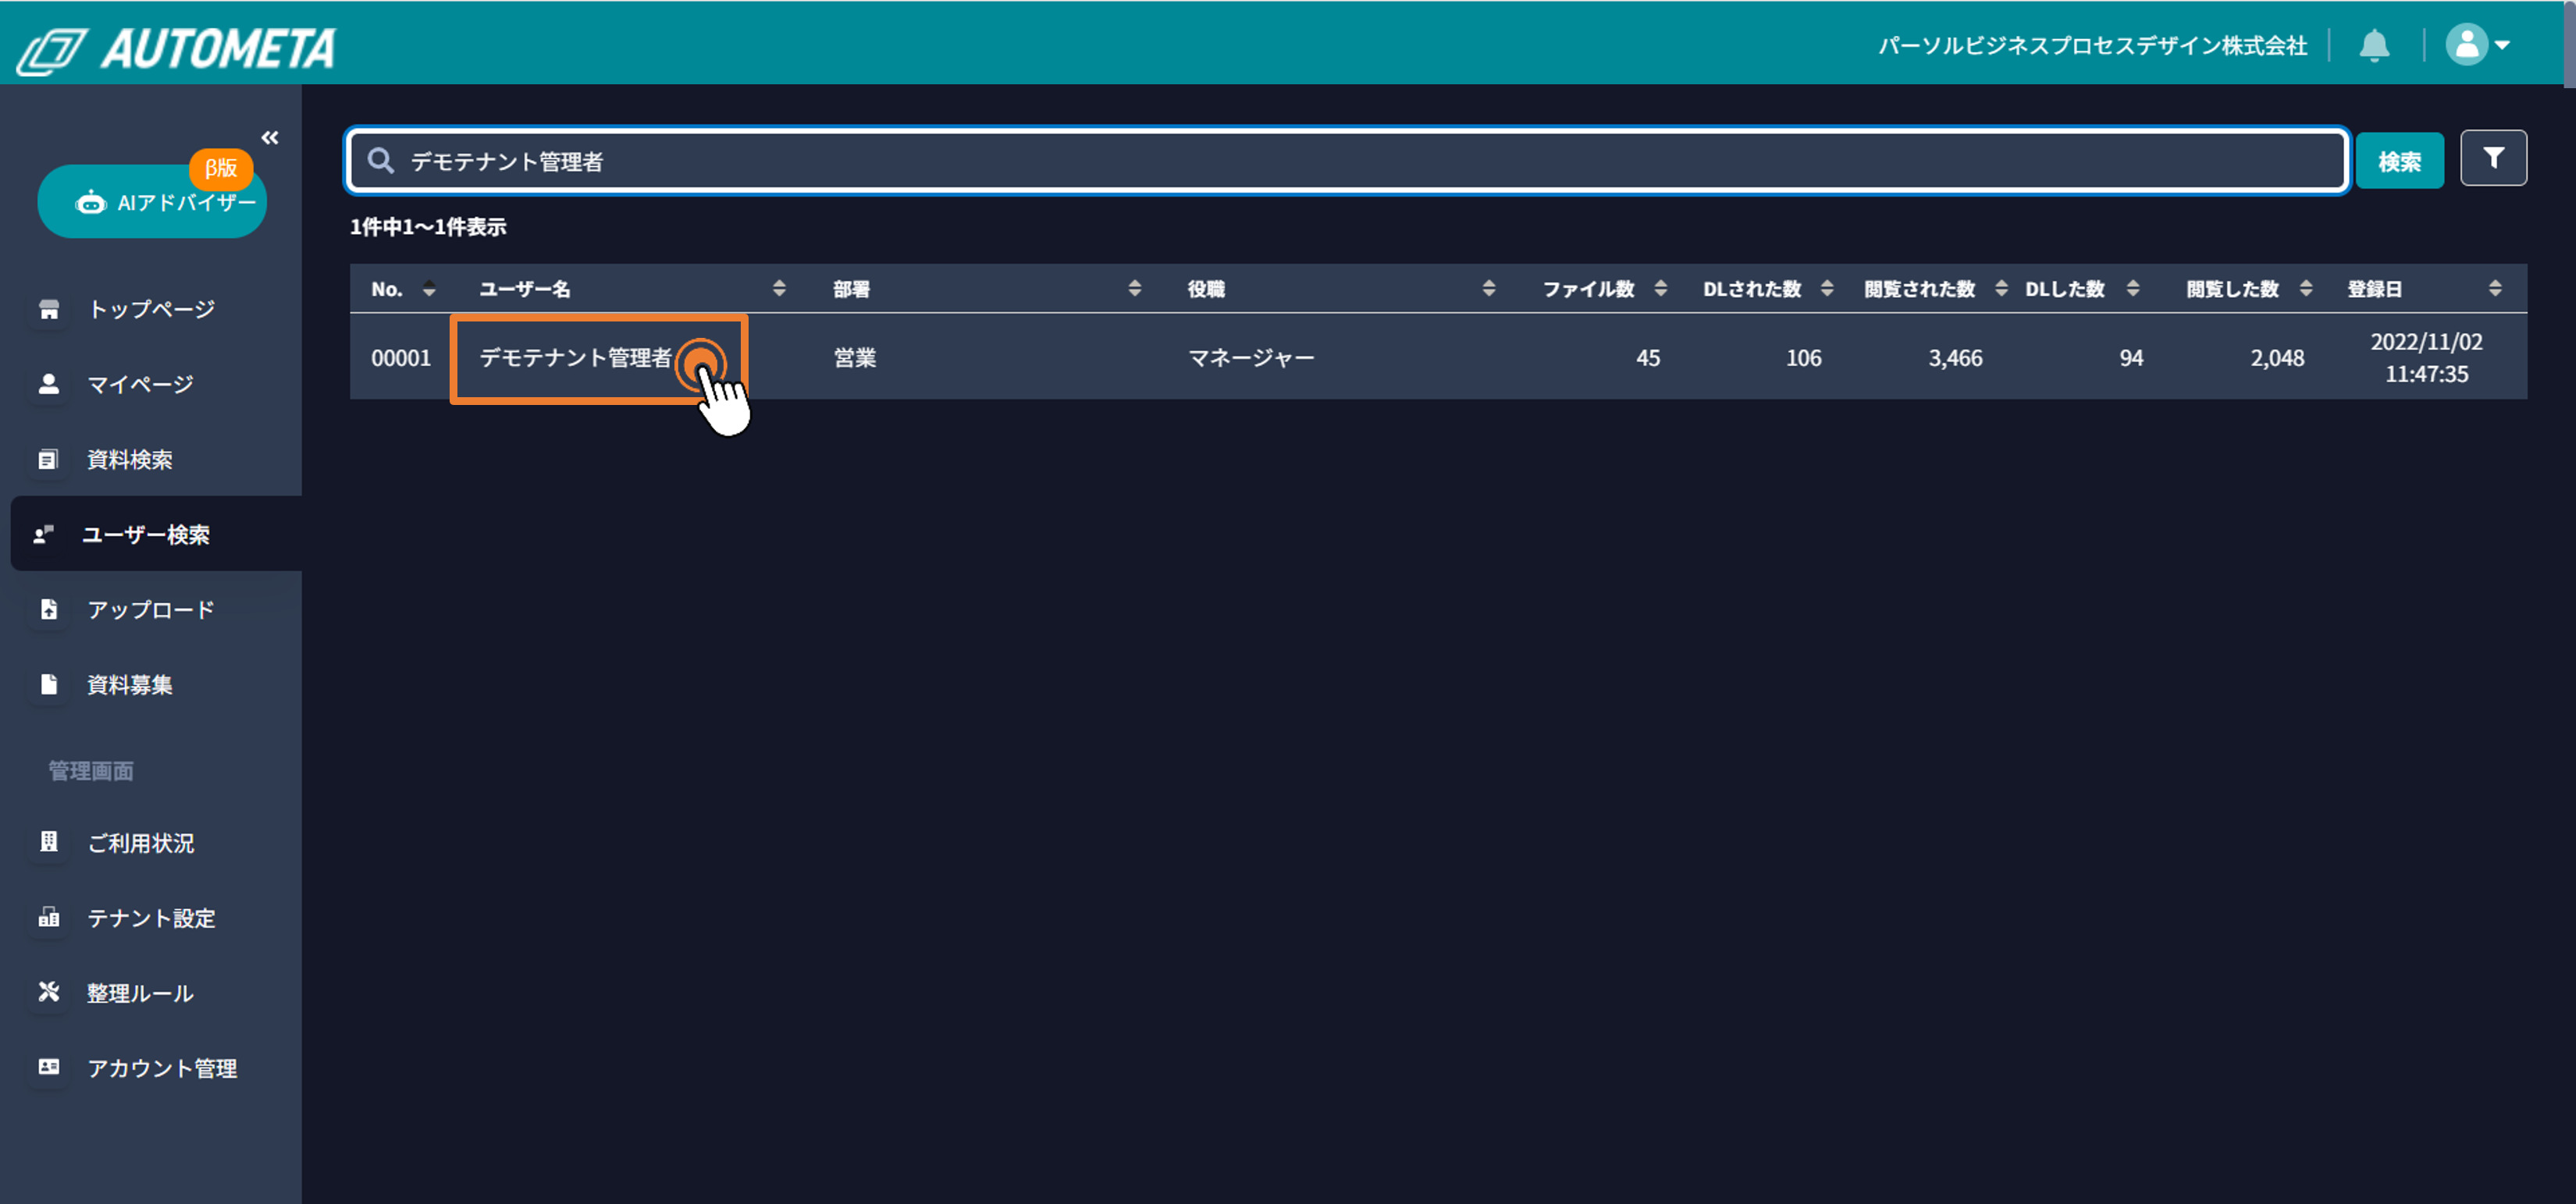This screenshot has width=2576, height=1204.
Task: Open テナント設定 in sidebar
Action: (x=150, y=917)
